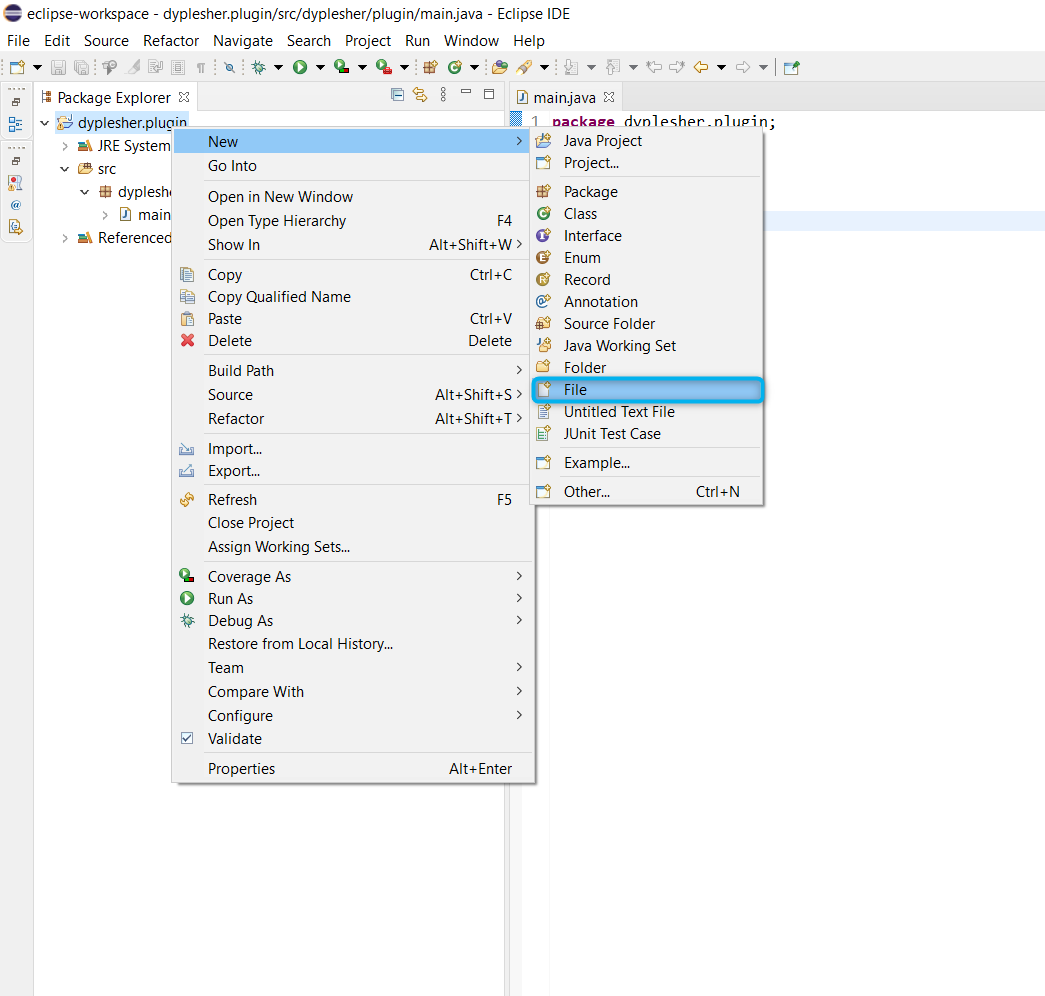Click the New Java Class toolbar icon
The width and height of the screenshot is (1045, 996).
(x=455, y=67)
